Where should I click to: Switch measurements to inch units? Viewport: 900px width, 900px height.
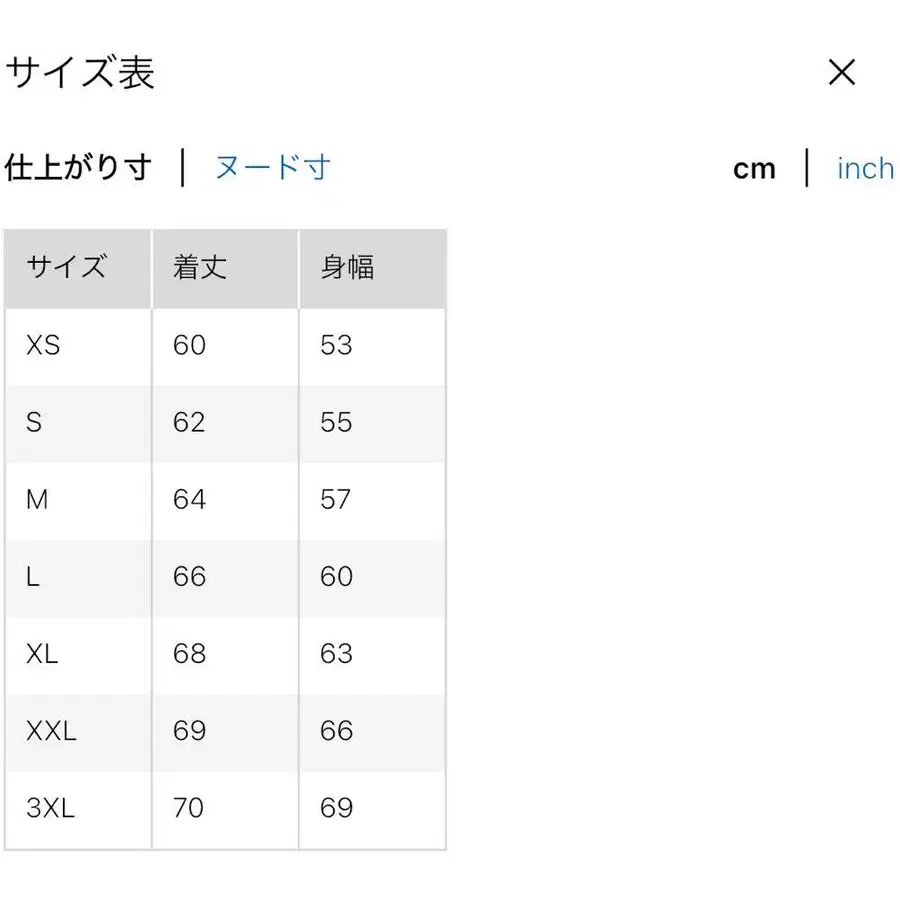pyautogui.click(x=864, y=168)
